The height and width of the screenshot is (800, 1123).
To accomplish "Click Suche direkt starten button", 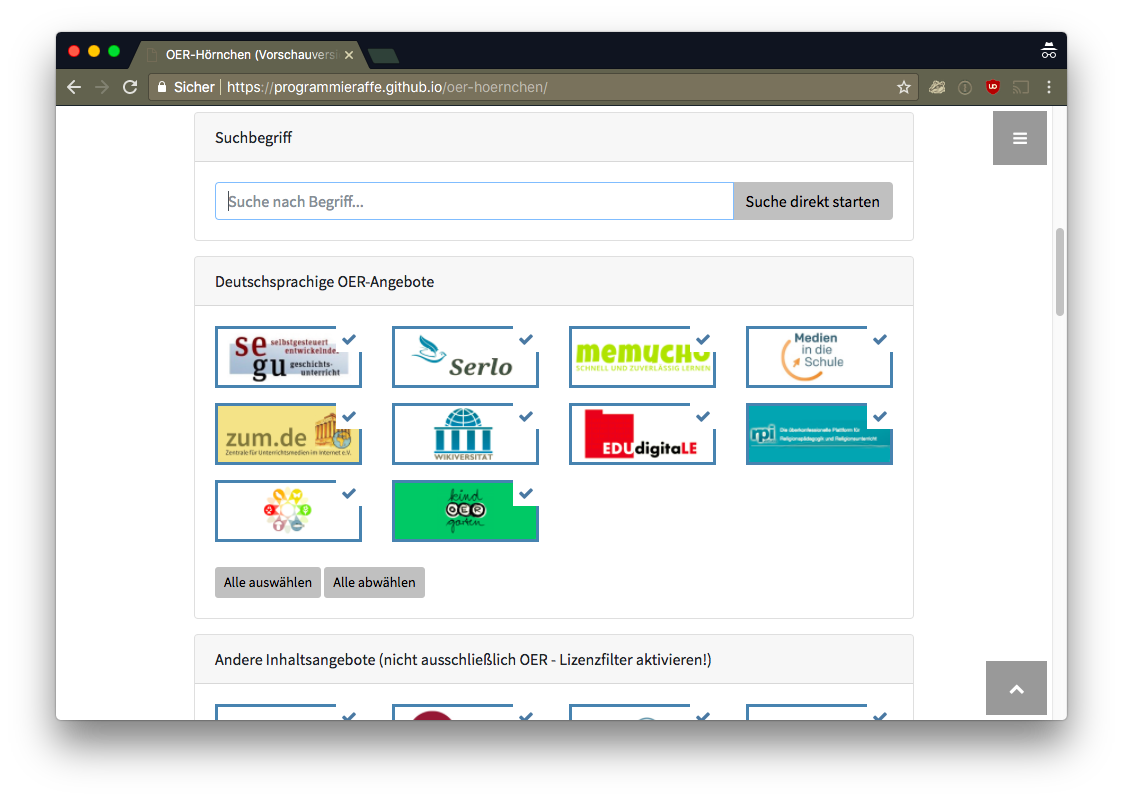I will tap(813, 201).
